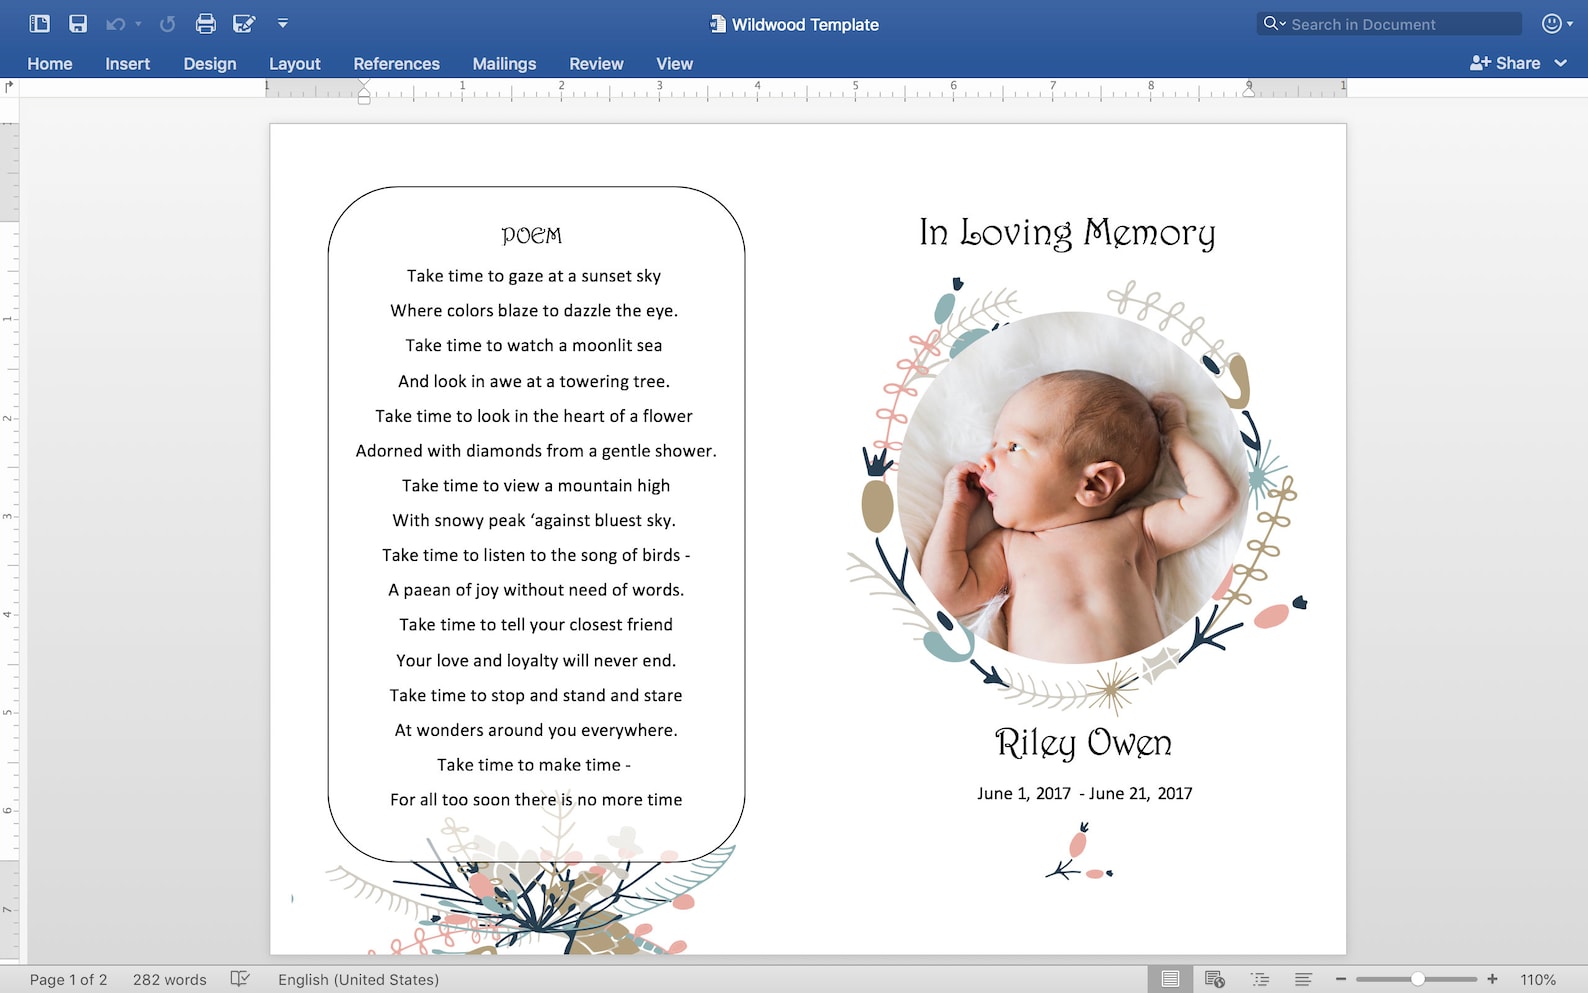Click the 282 words count

coord(170,980)
